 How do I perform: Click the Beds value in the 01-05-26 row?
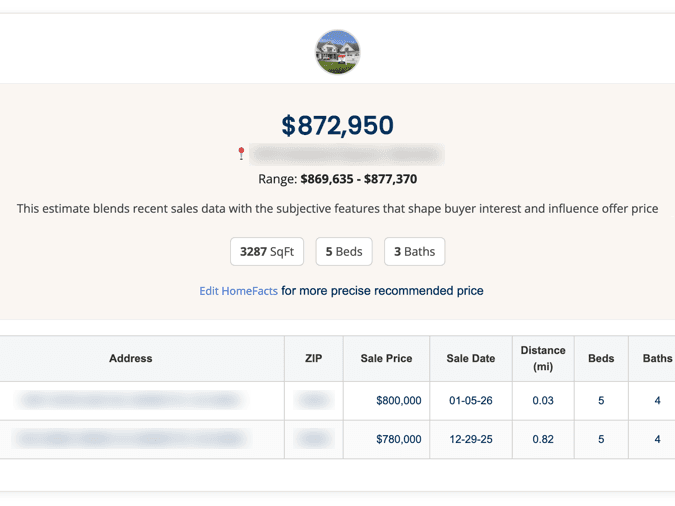[601, 400]
